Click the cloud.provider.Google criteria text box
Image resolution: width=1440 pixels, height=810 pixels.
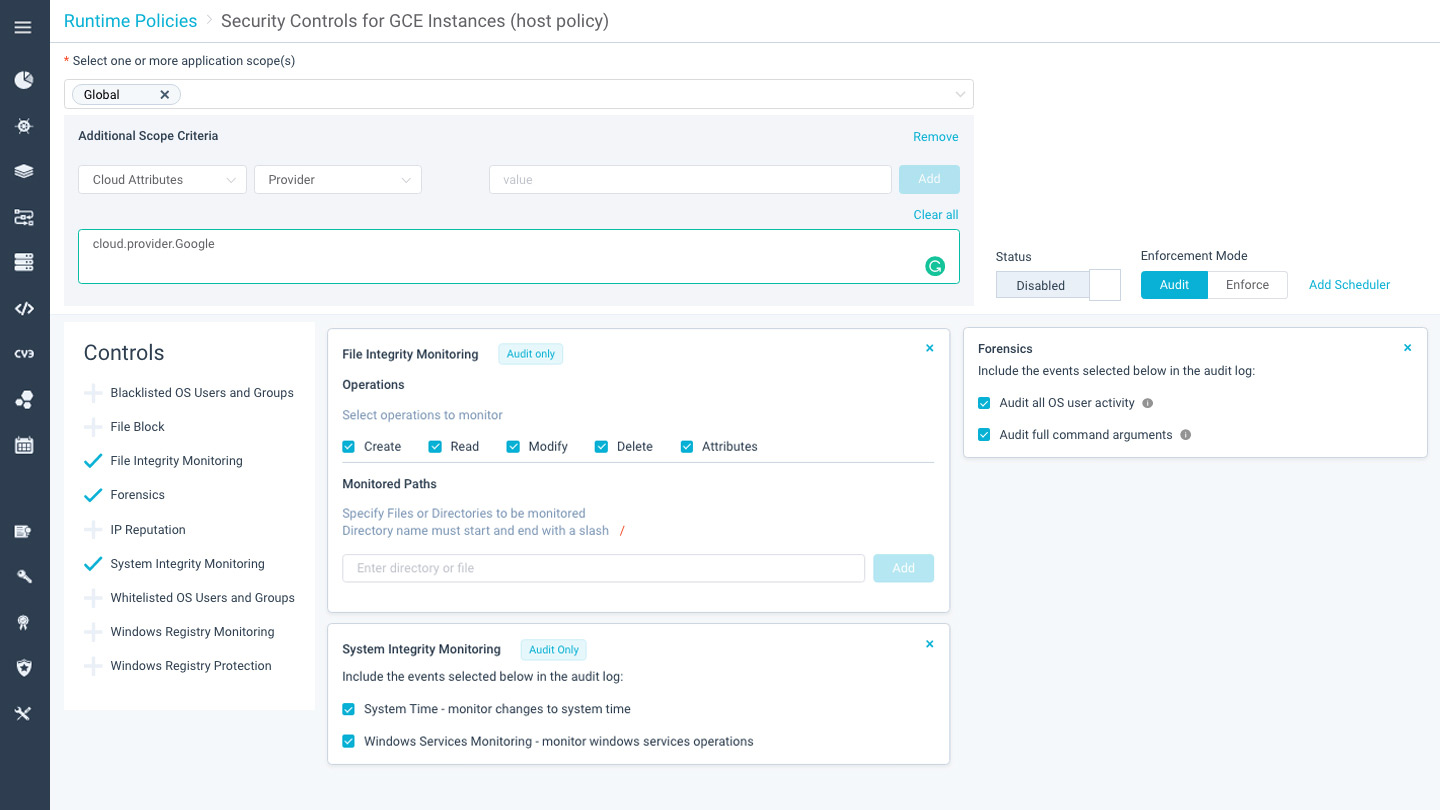(519, 257)
